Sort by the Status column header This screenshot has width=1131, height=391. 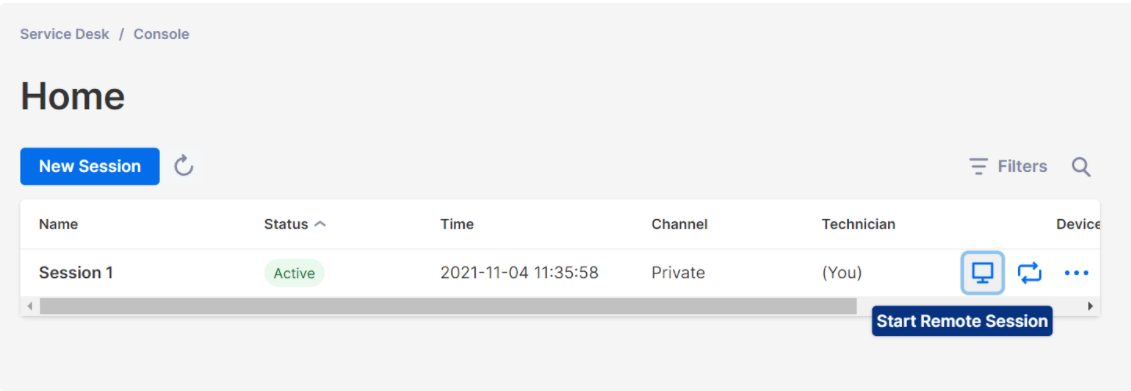tap(286, 224)
